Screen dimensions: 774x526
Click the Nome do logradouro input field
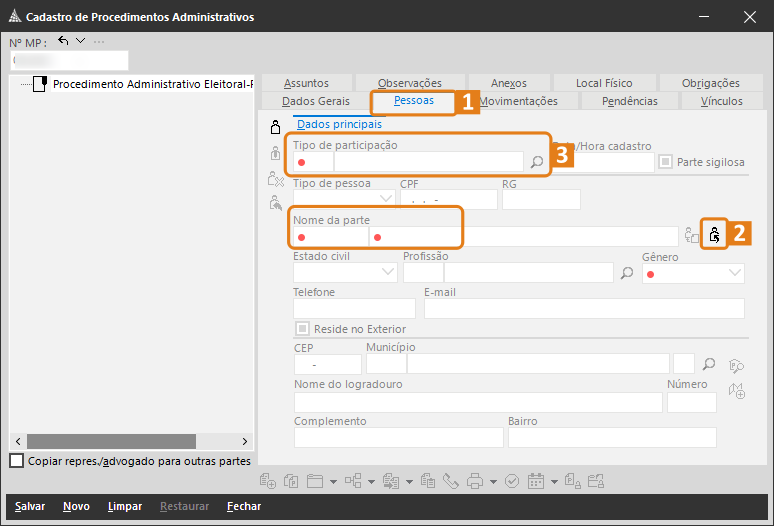click(x=478, y=403)
